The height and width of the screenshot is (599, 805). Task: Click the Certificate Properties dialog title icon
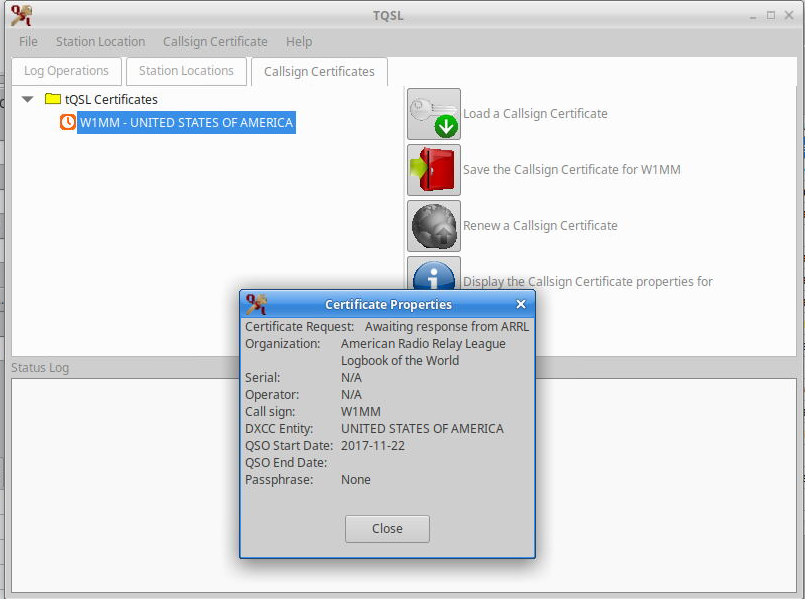click(x=256, y=304)
